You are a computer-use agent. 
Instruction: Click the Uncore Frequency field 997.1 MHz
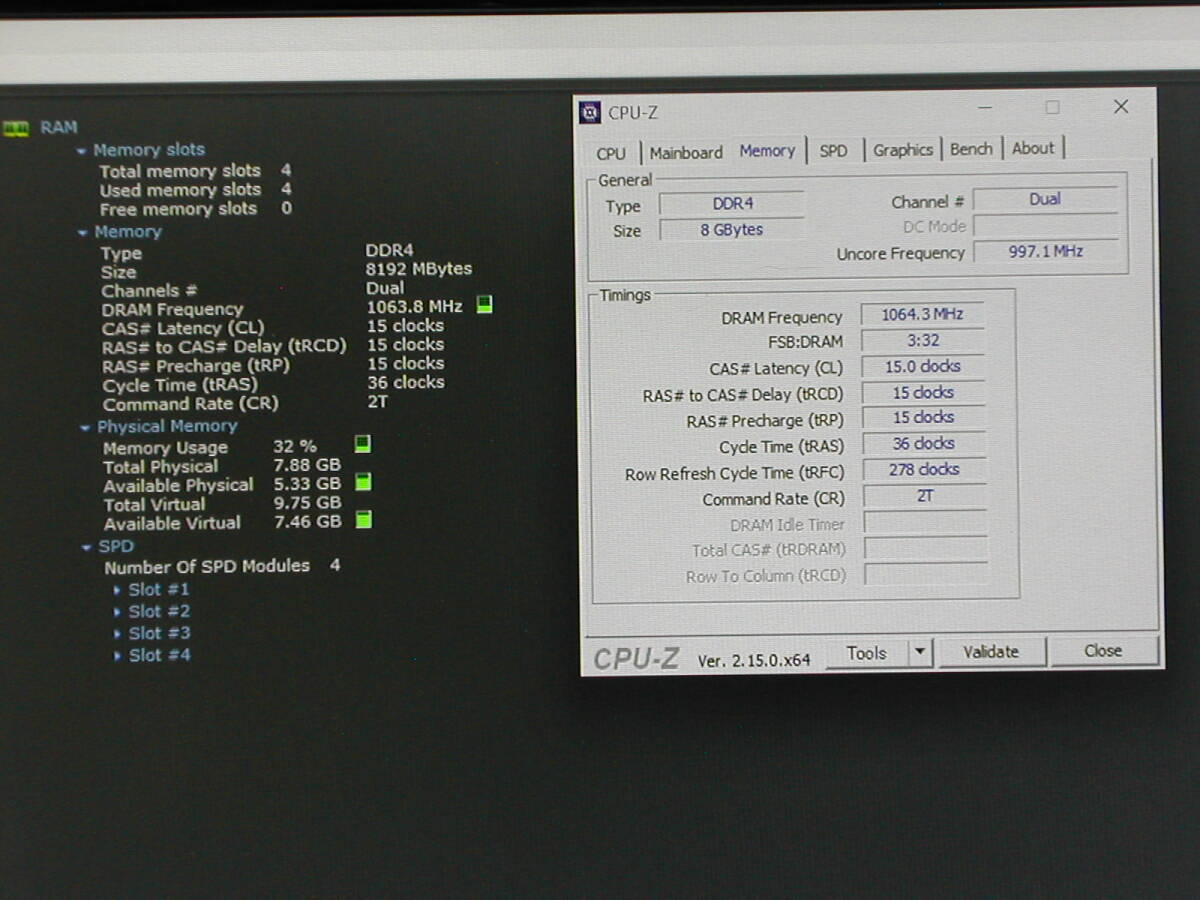(x=1045, y=251)
